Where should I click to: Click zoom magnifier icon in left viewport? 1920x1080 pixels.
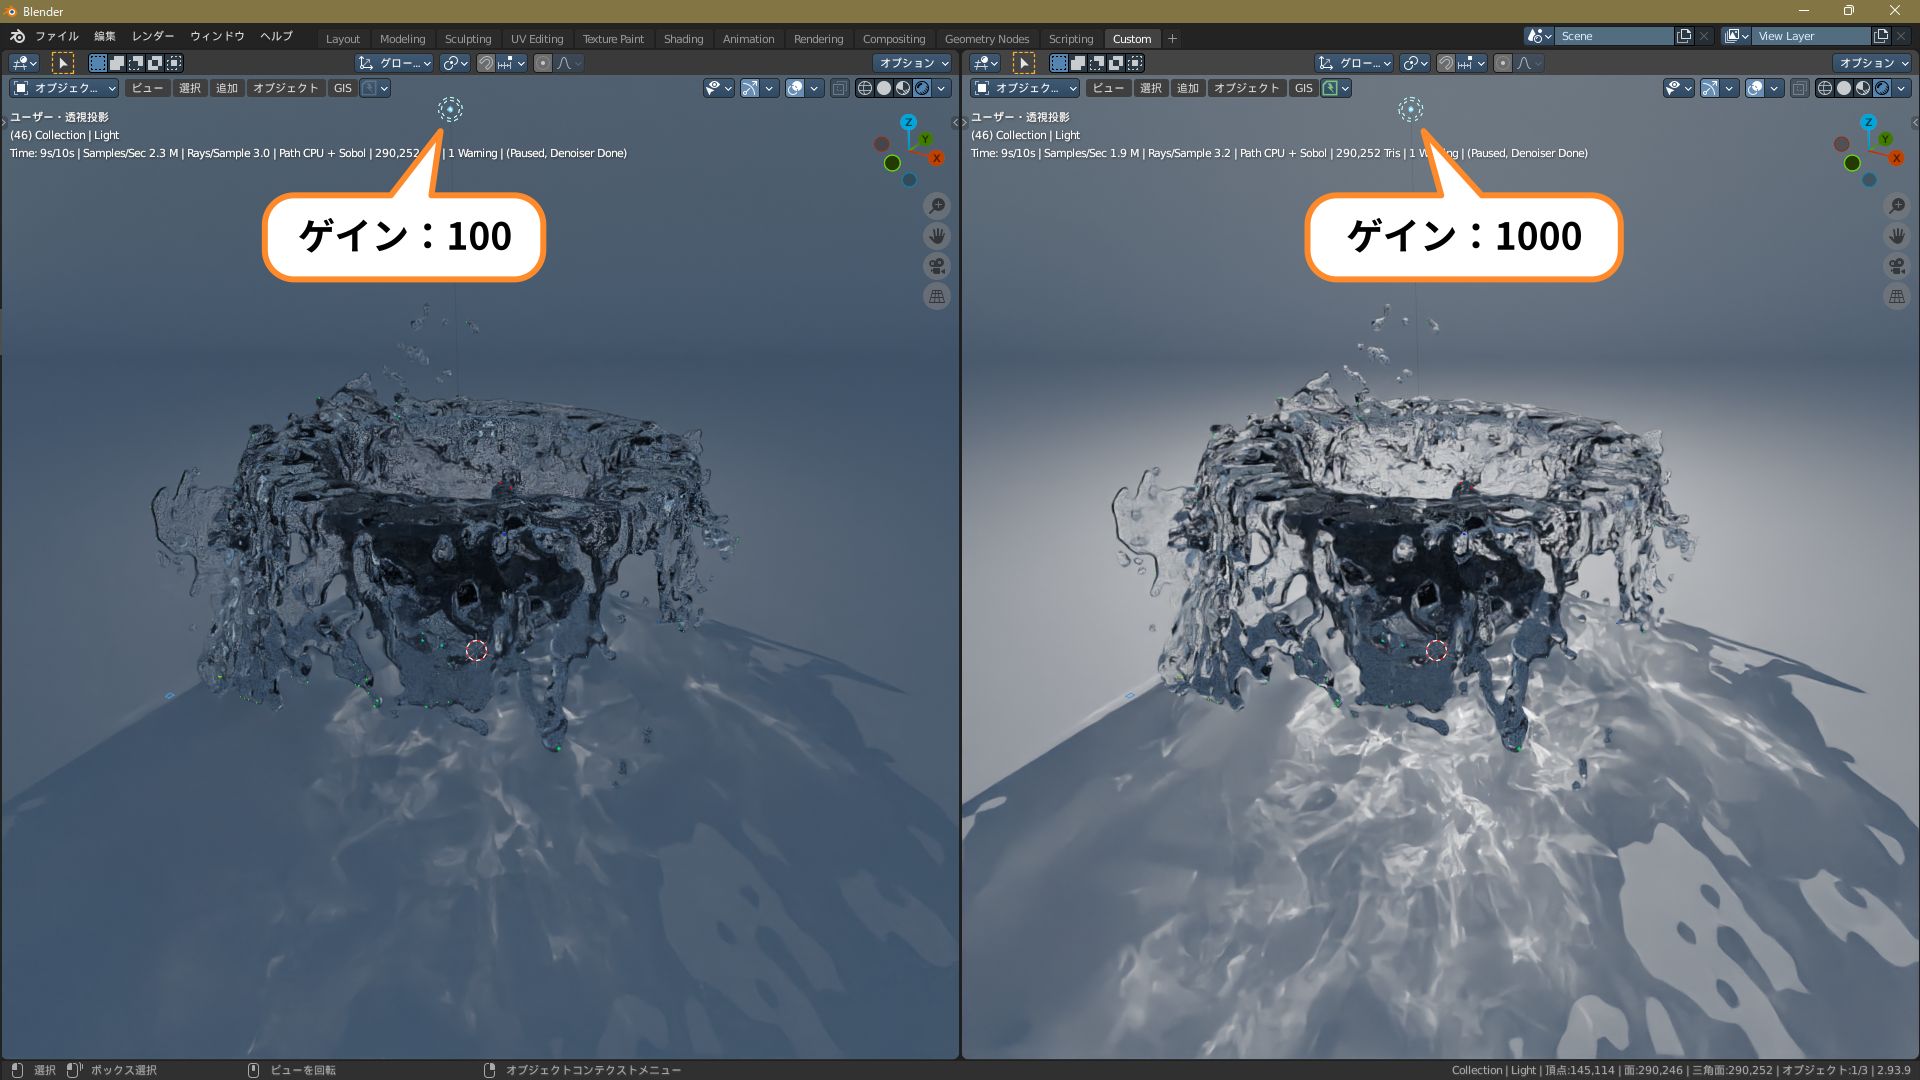[936, 206]
